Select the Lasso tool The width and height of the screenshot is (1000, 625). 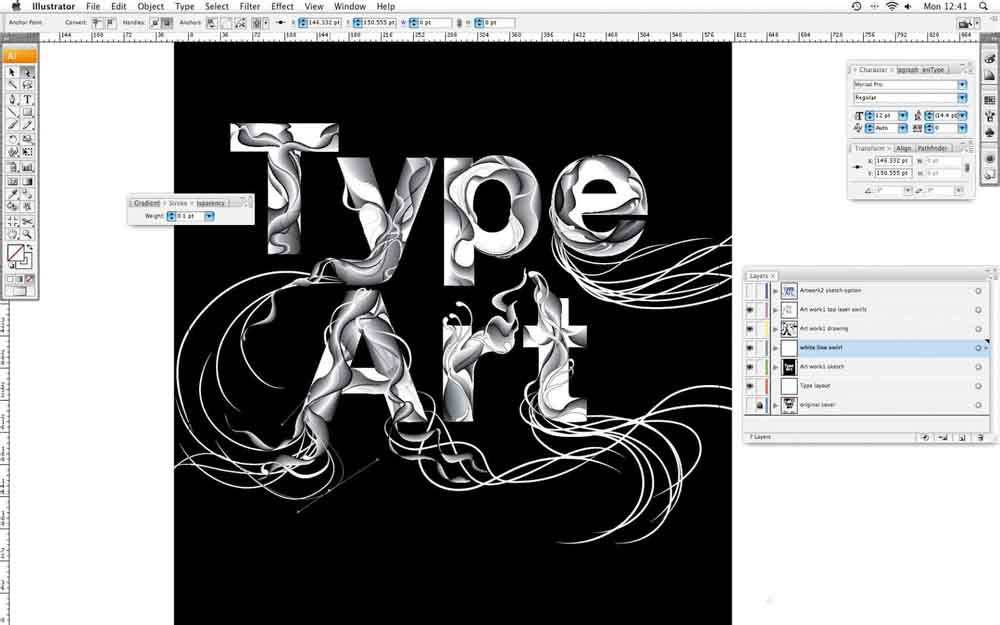27,85
